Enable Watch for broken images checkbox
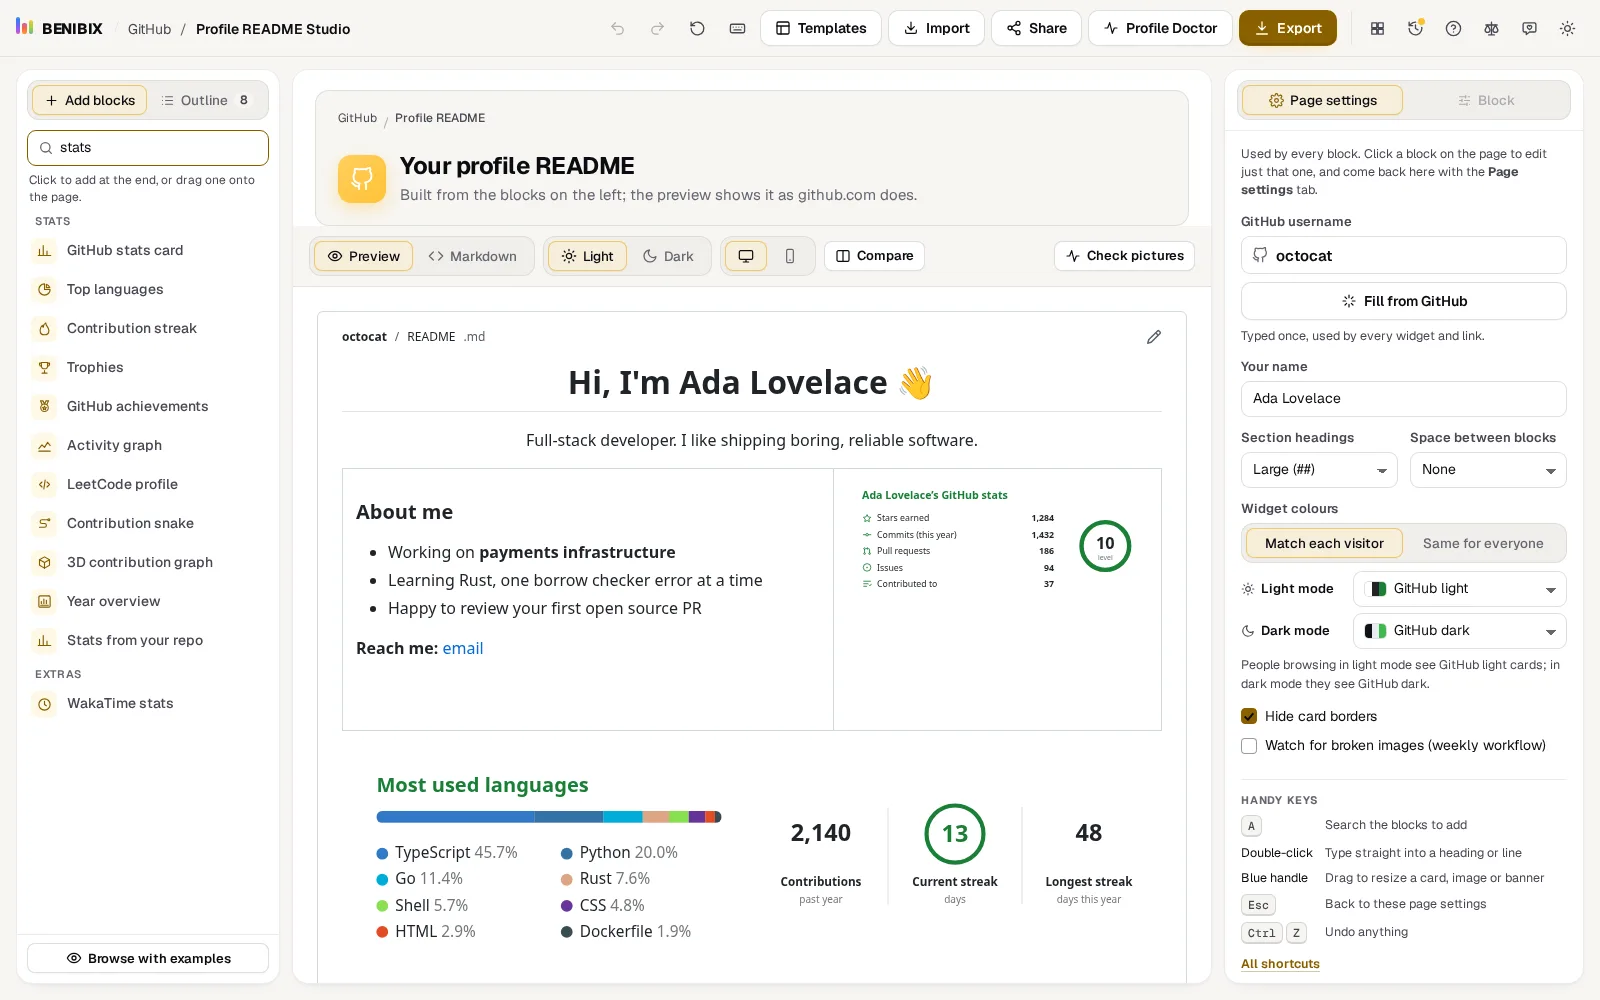Screen dimensions: 1600x1000 (1249, 745)
